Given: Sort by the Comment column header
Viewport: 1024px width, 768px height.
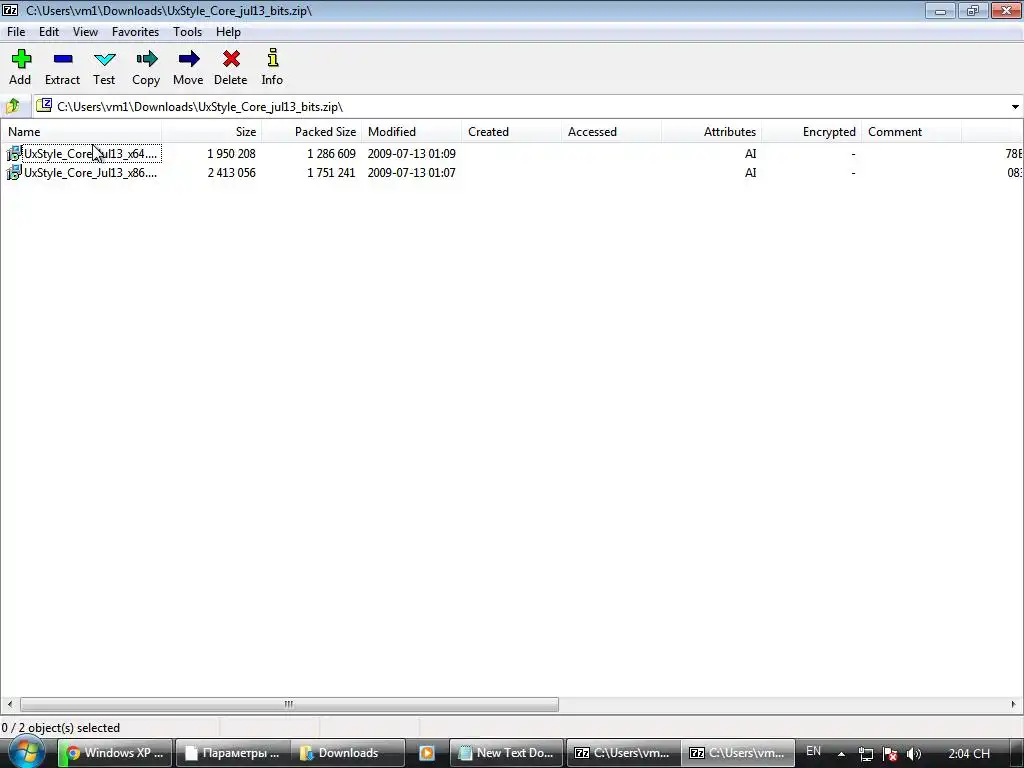Looking at the screenshot, I should [x=911, y=131].
